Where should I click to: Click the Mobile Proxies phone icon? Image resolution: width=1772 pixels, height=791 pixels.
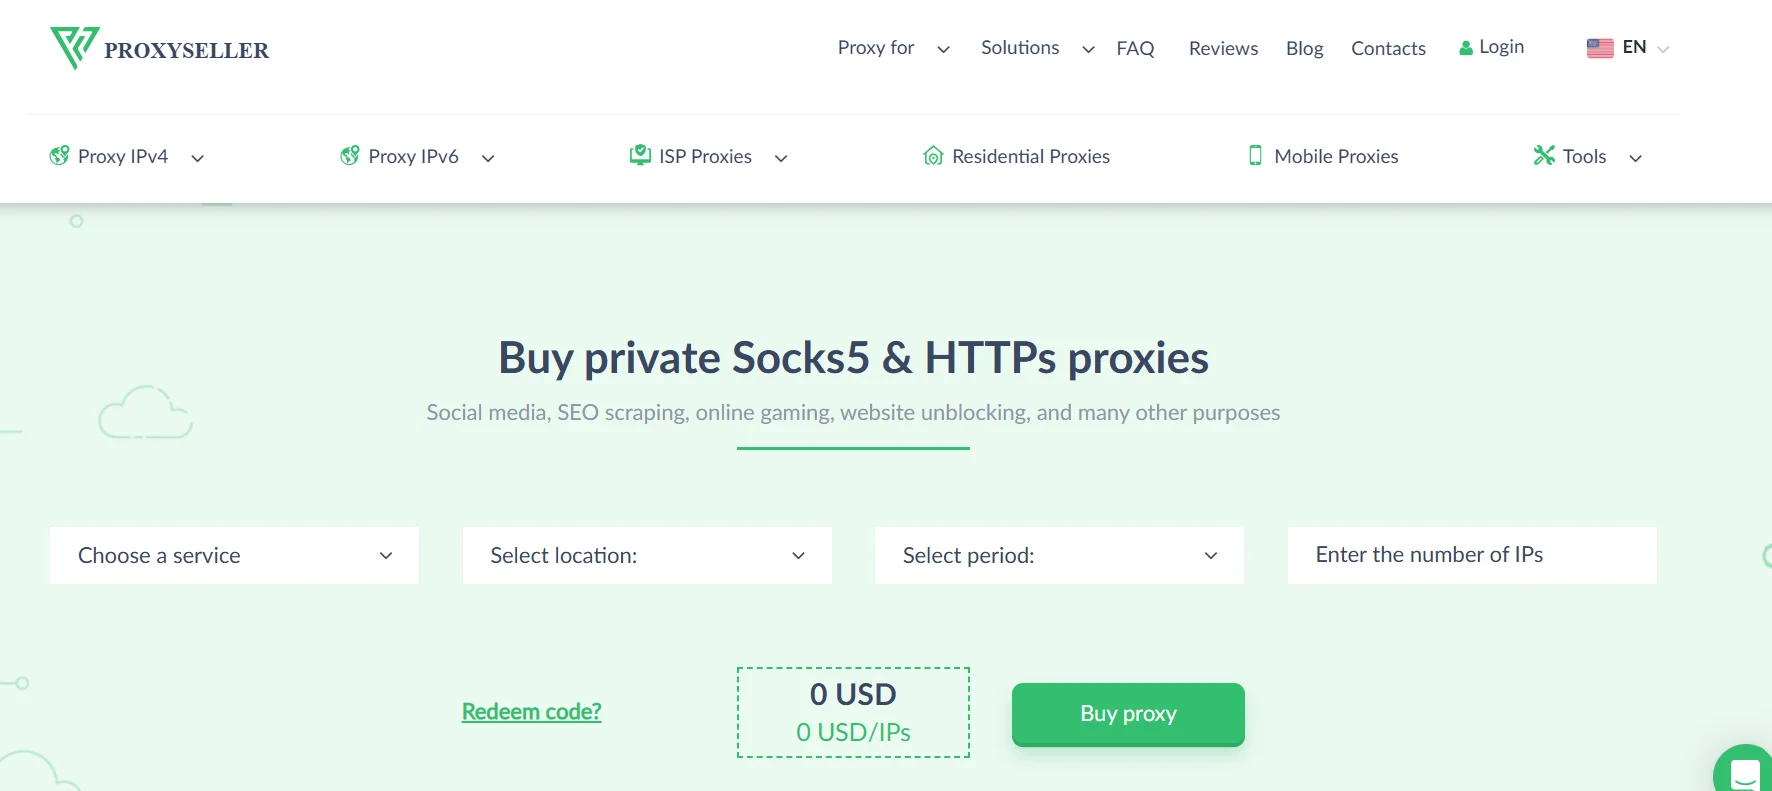point(1254,156)
